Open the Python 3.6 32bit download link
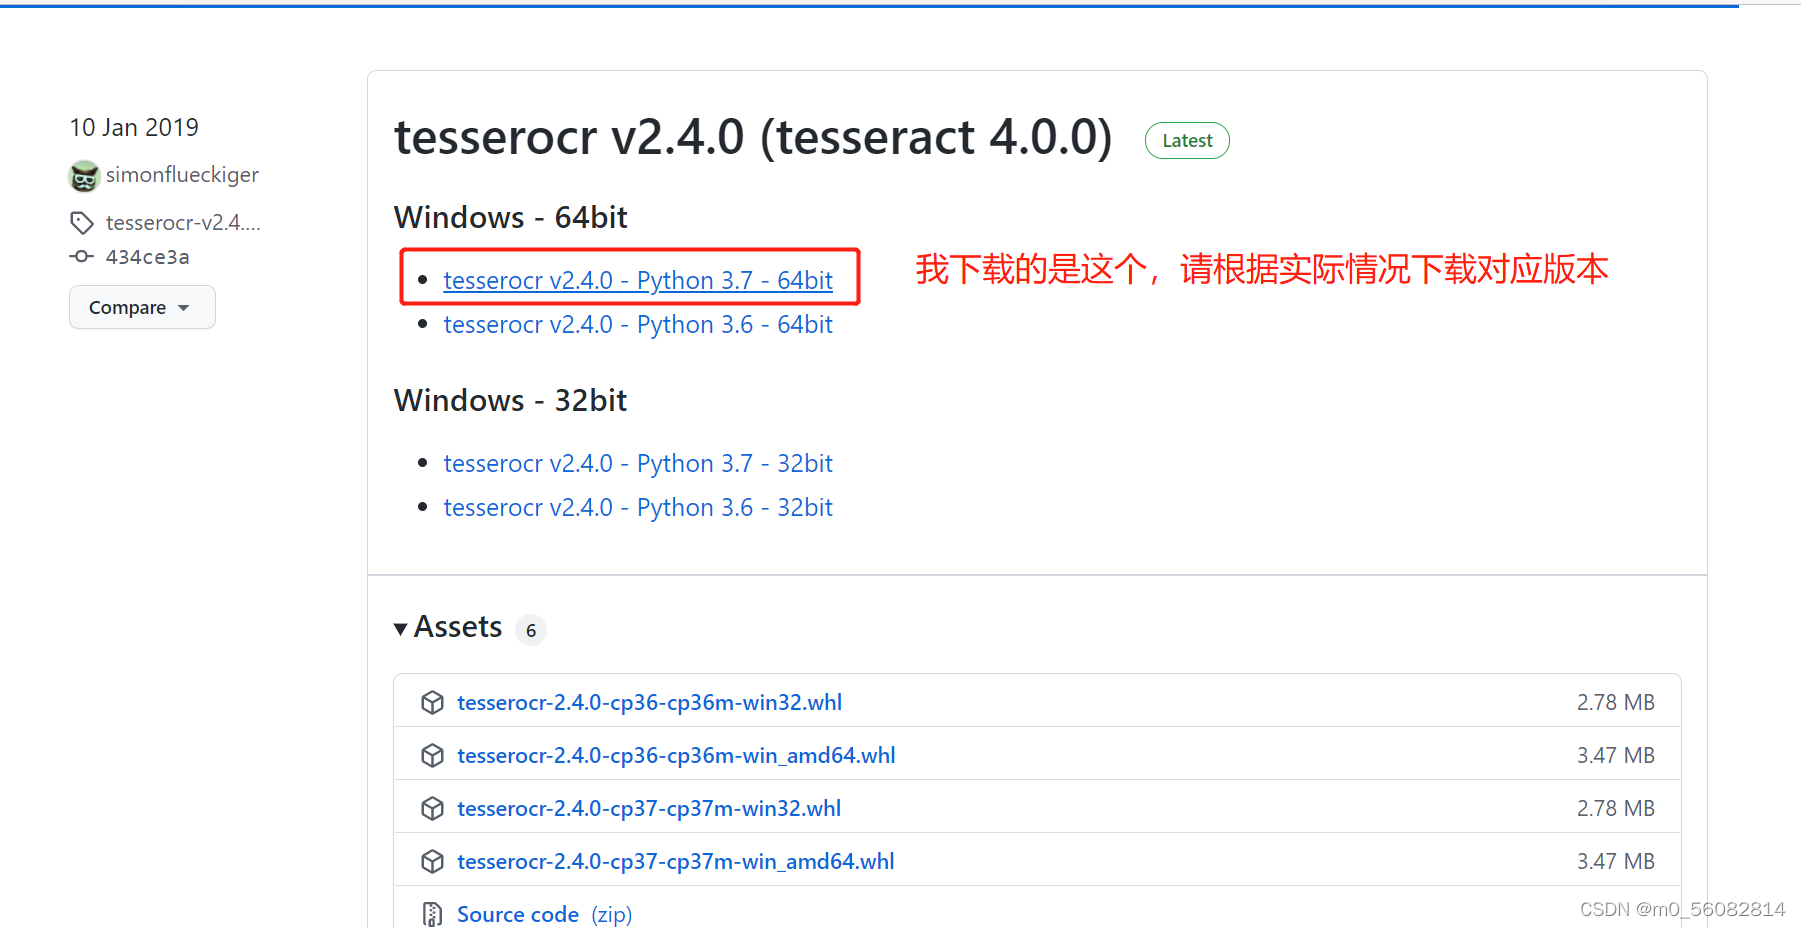Viewport: 1801px width, 928px height. 638,508
